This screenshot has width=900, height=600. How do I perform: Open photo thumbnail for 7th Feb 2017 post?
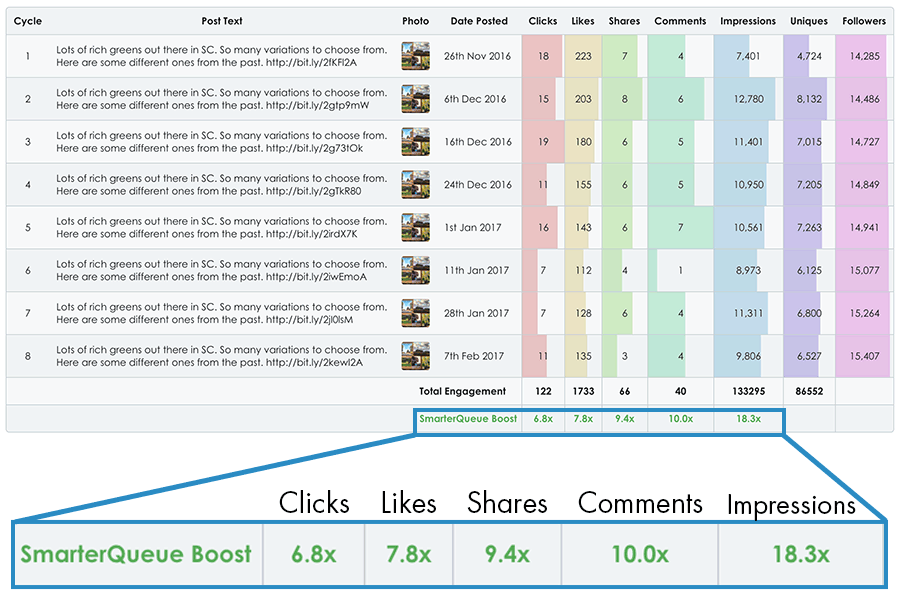(x=416, y=356)
